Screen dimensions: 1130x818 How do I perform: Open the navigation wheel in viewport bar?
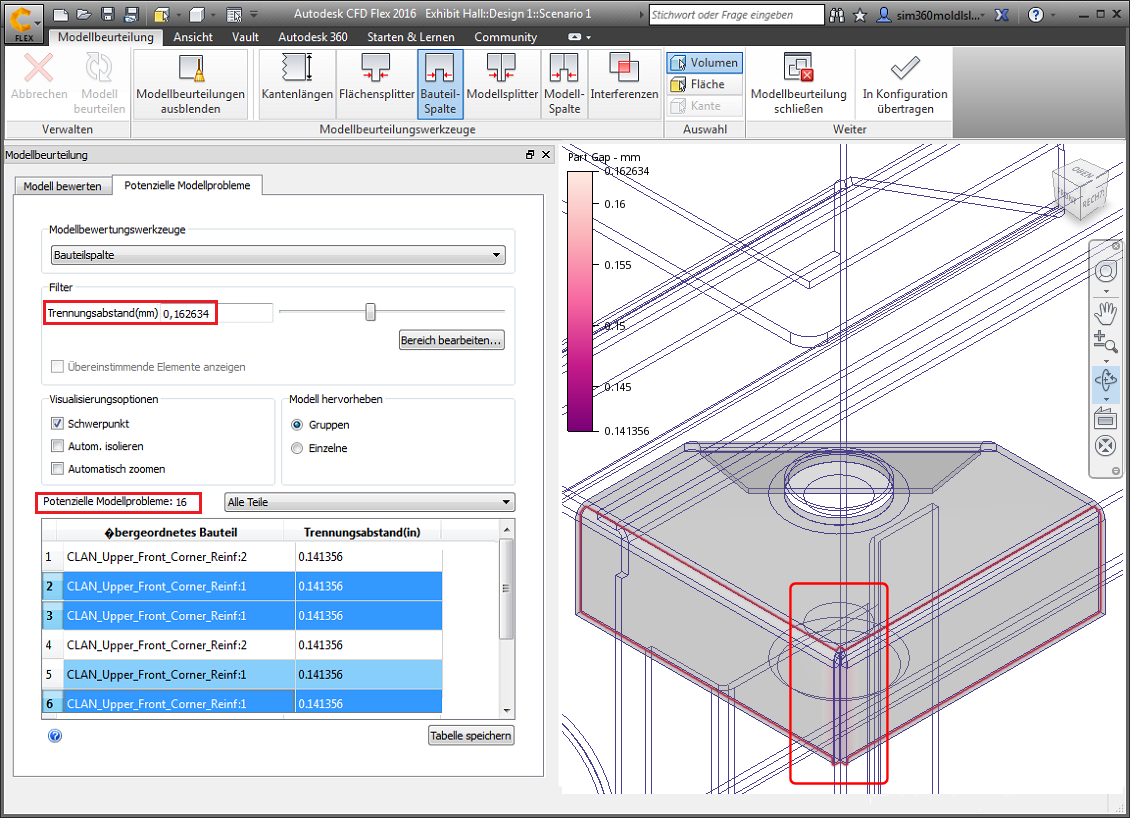coord(1105,272)
